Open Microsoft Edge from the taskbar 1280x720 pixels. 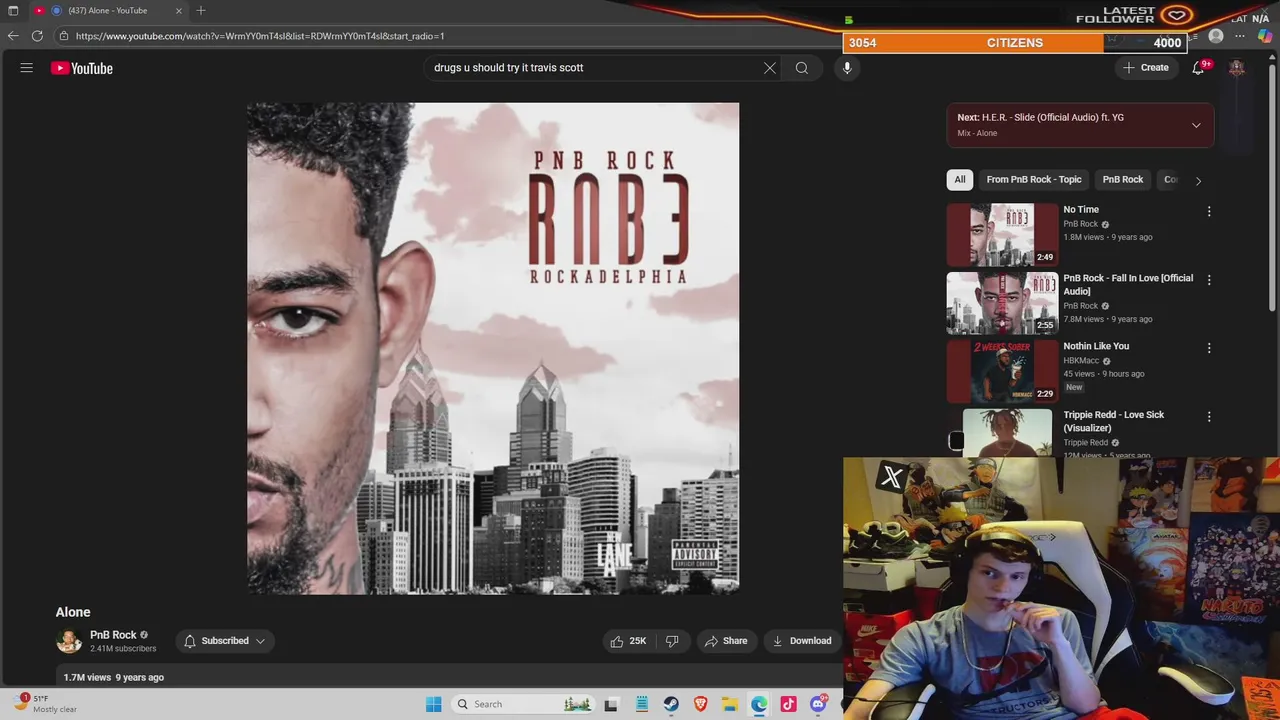point(759,704)
